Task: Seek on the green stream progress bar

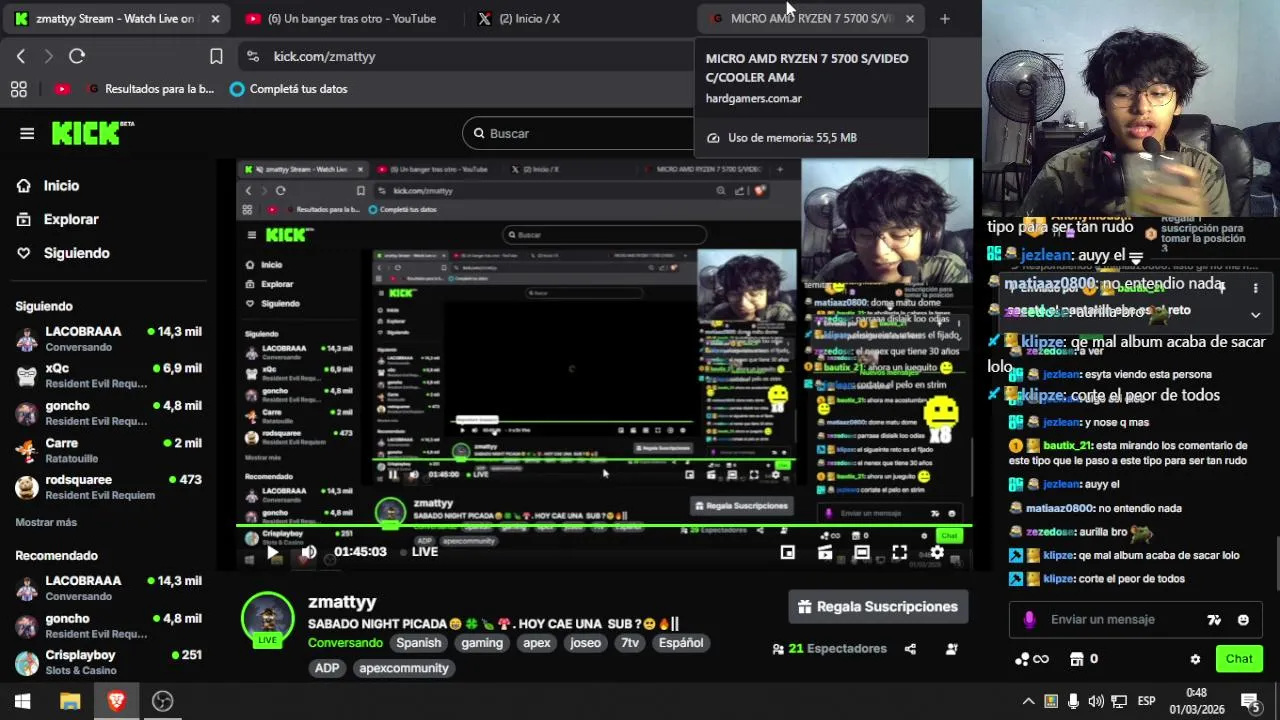Action: pyautogui.click(x=604, y=526)
